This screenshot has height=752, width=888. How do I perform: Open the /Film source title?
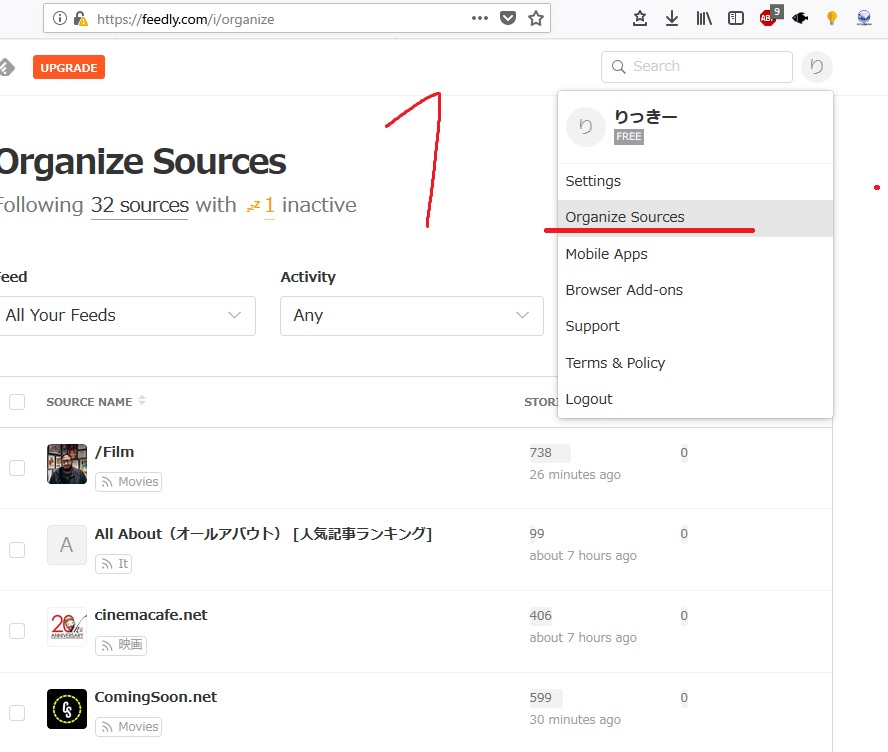pos(114,452)
